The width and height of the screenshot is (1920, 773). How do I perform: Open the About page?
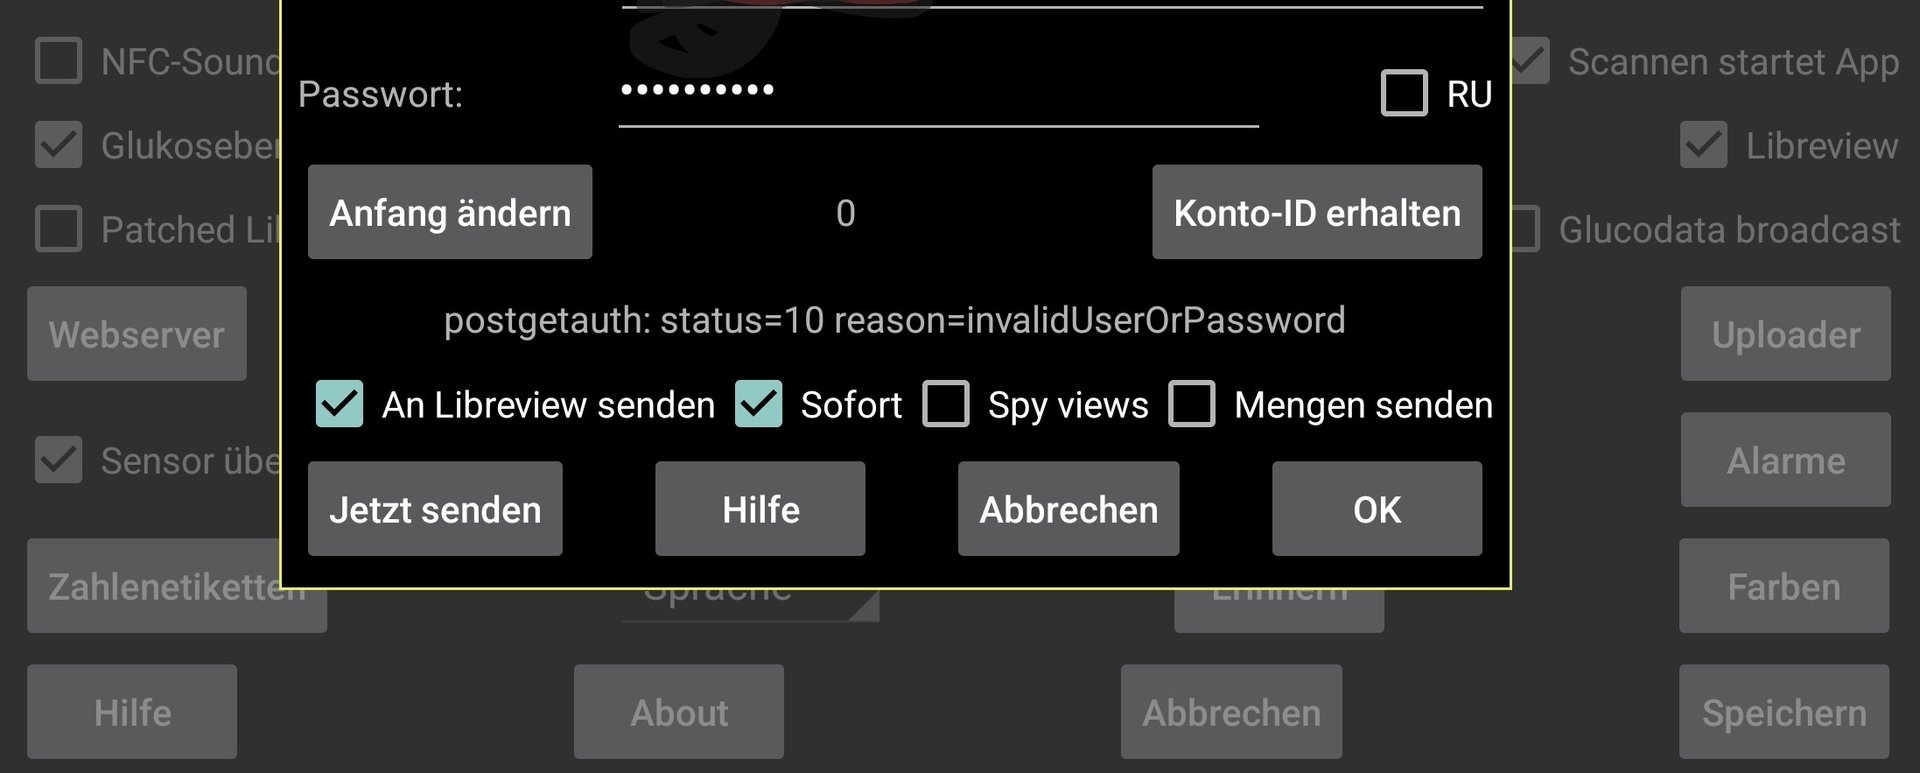679,712
